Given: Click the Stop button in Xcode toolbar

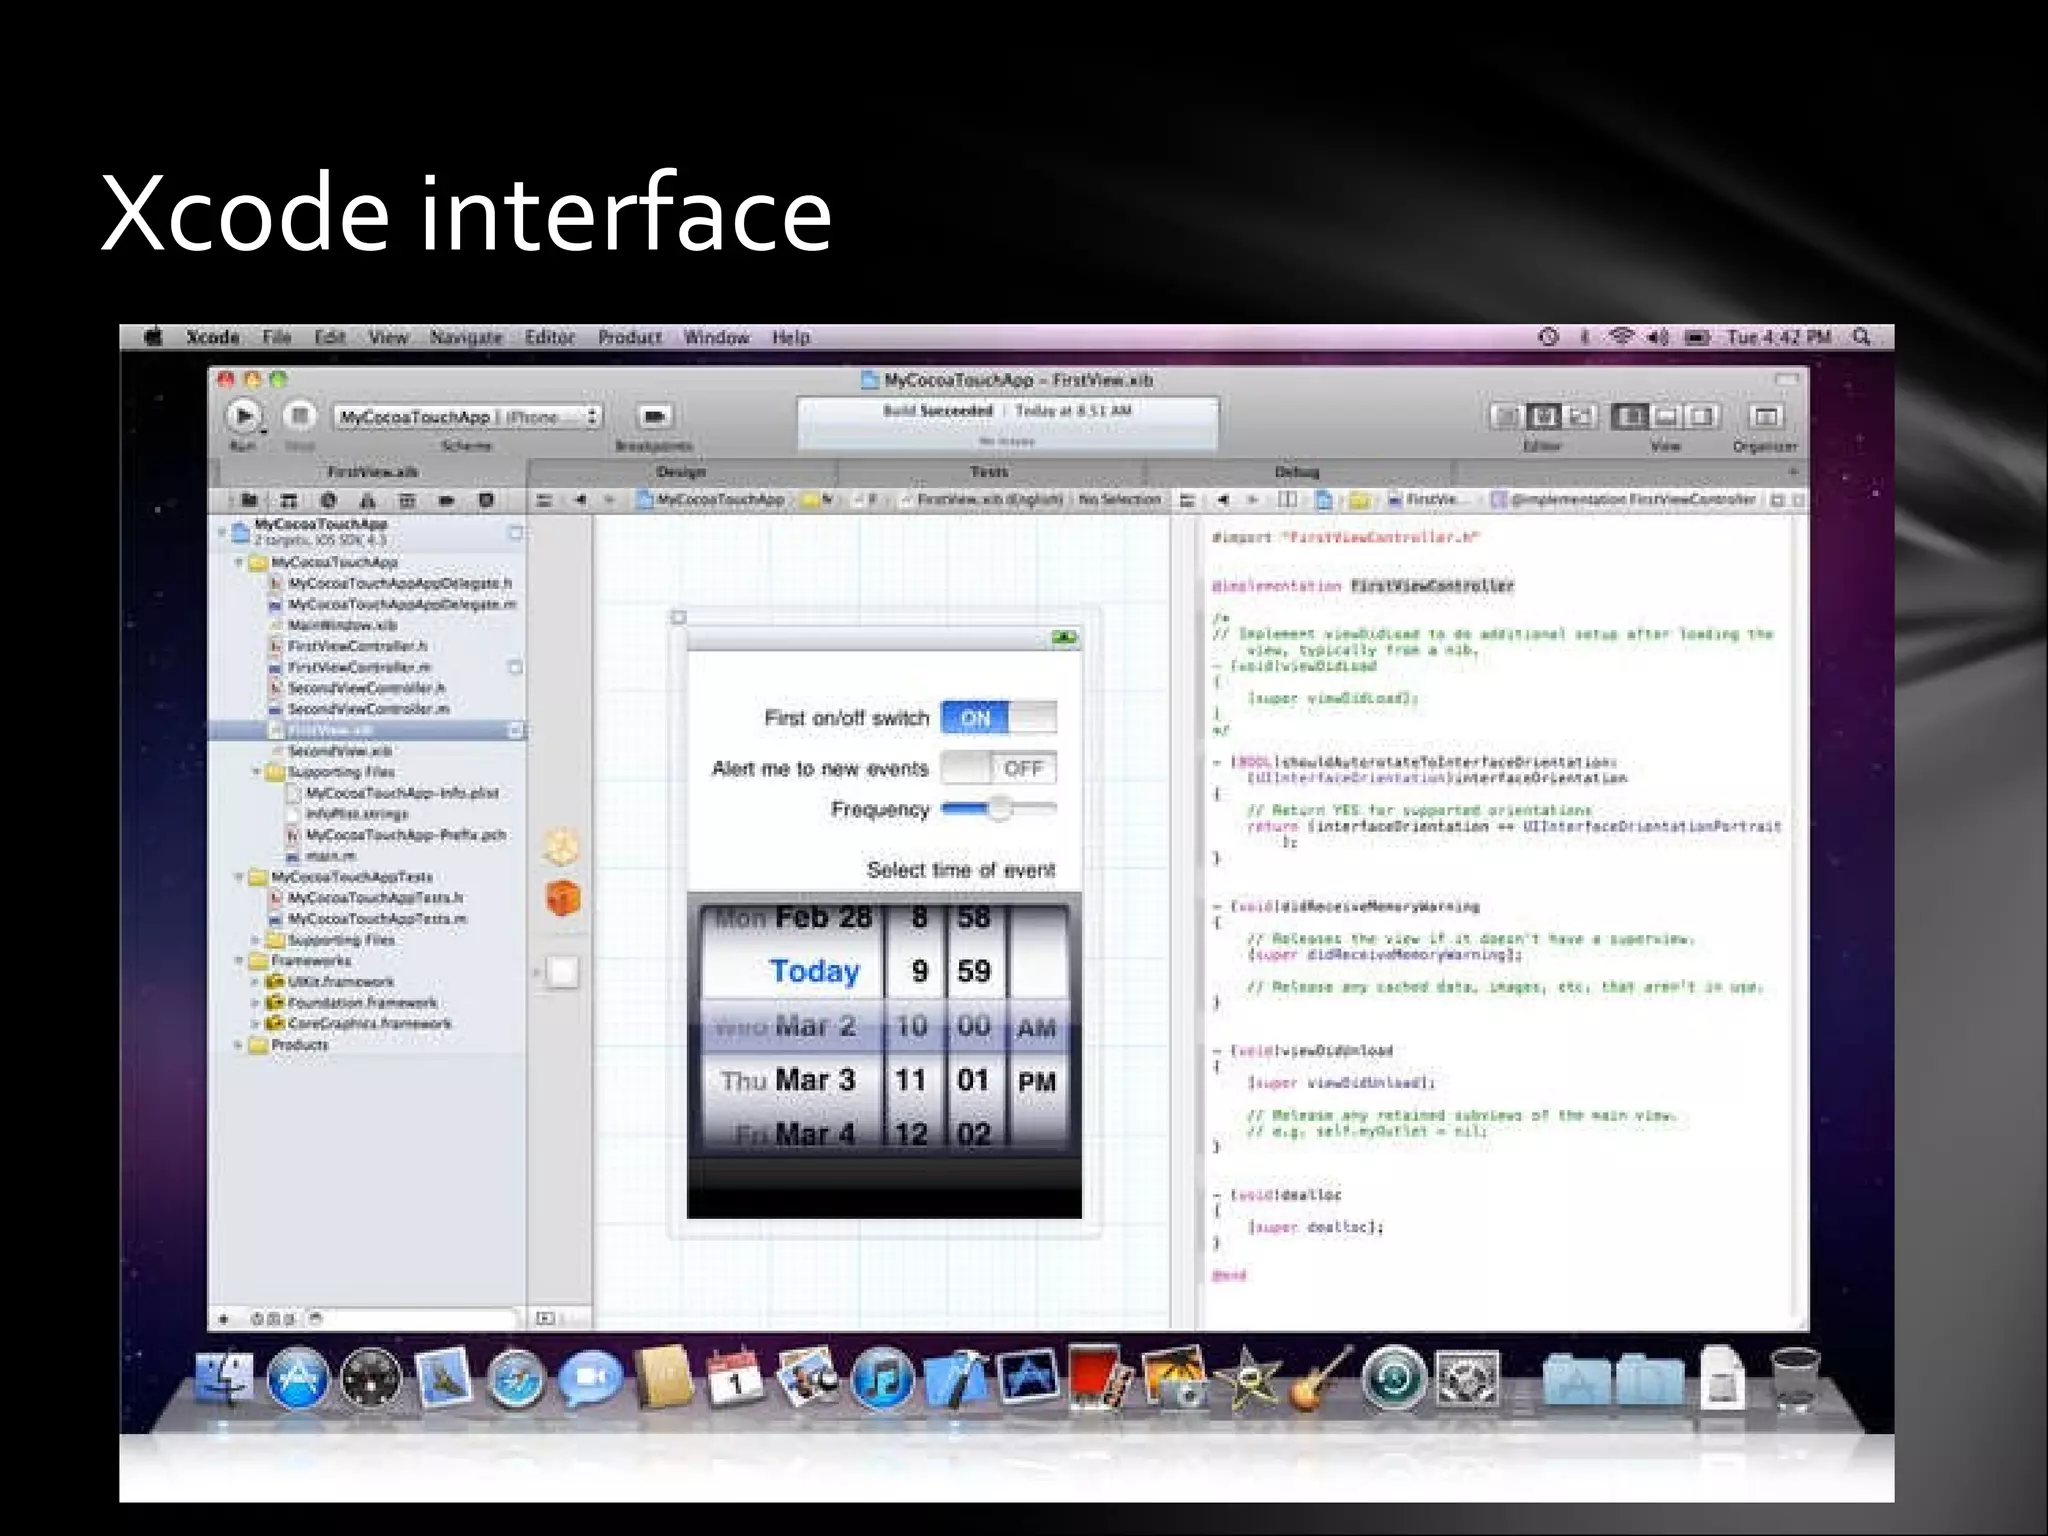Looking at the screenshot, I should 298,415.
